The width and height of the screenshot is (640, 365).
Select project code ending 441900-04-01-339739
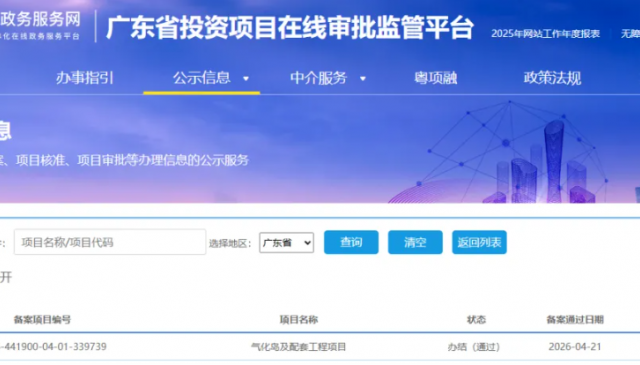coord(53,347)
